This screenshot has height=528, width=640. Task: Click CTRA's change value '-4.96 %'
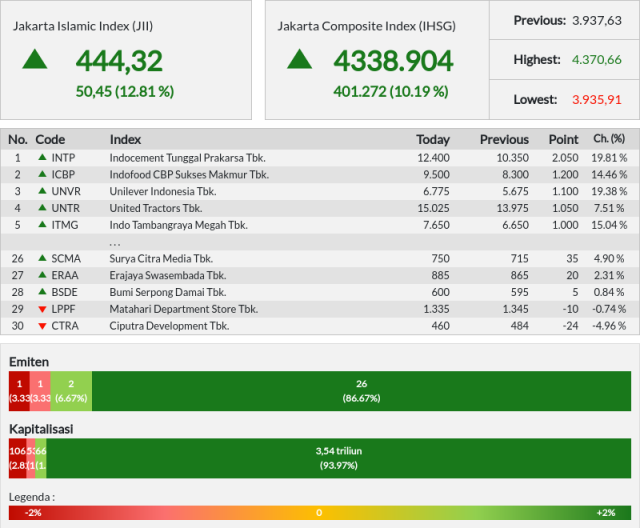[x=609, y=326]
